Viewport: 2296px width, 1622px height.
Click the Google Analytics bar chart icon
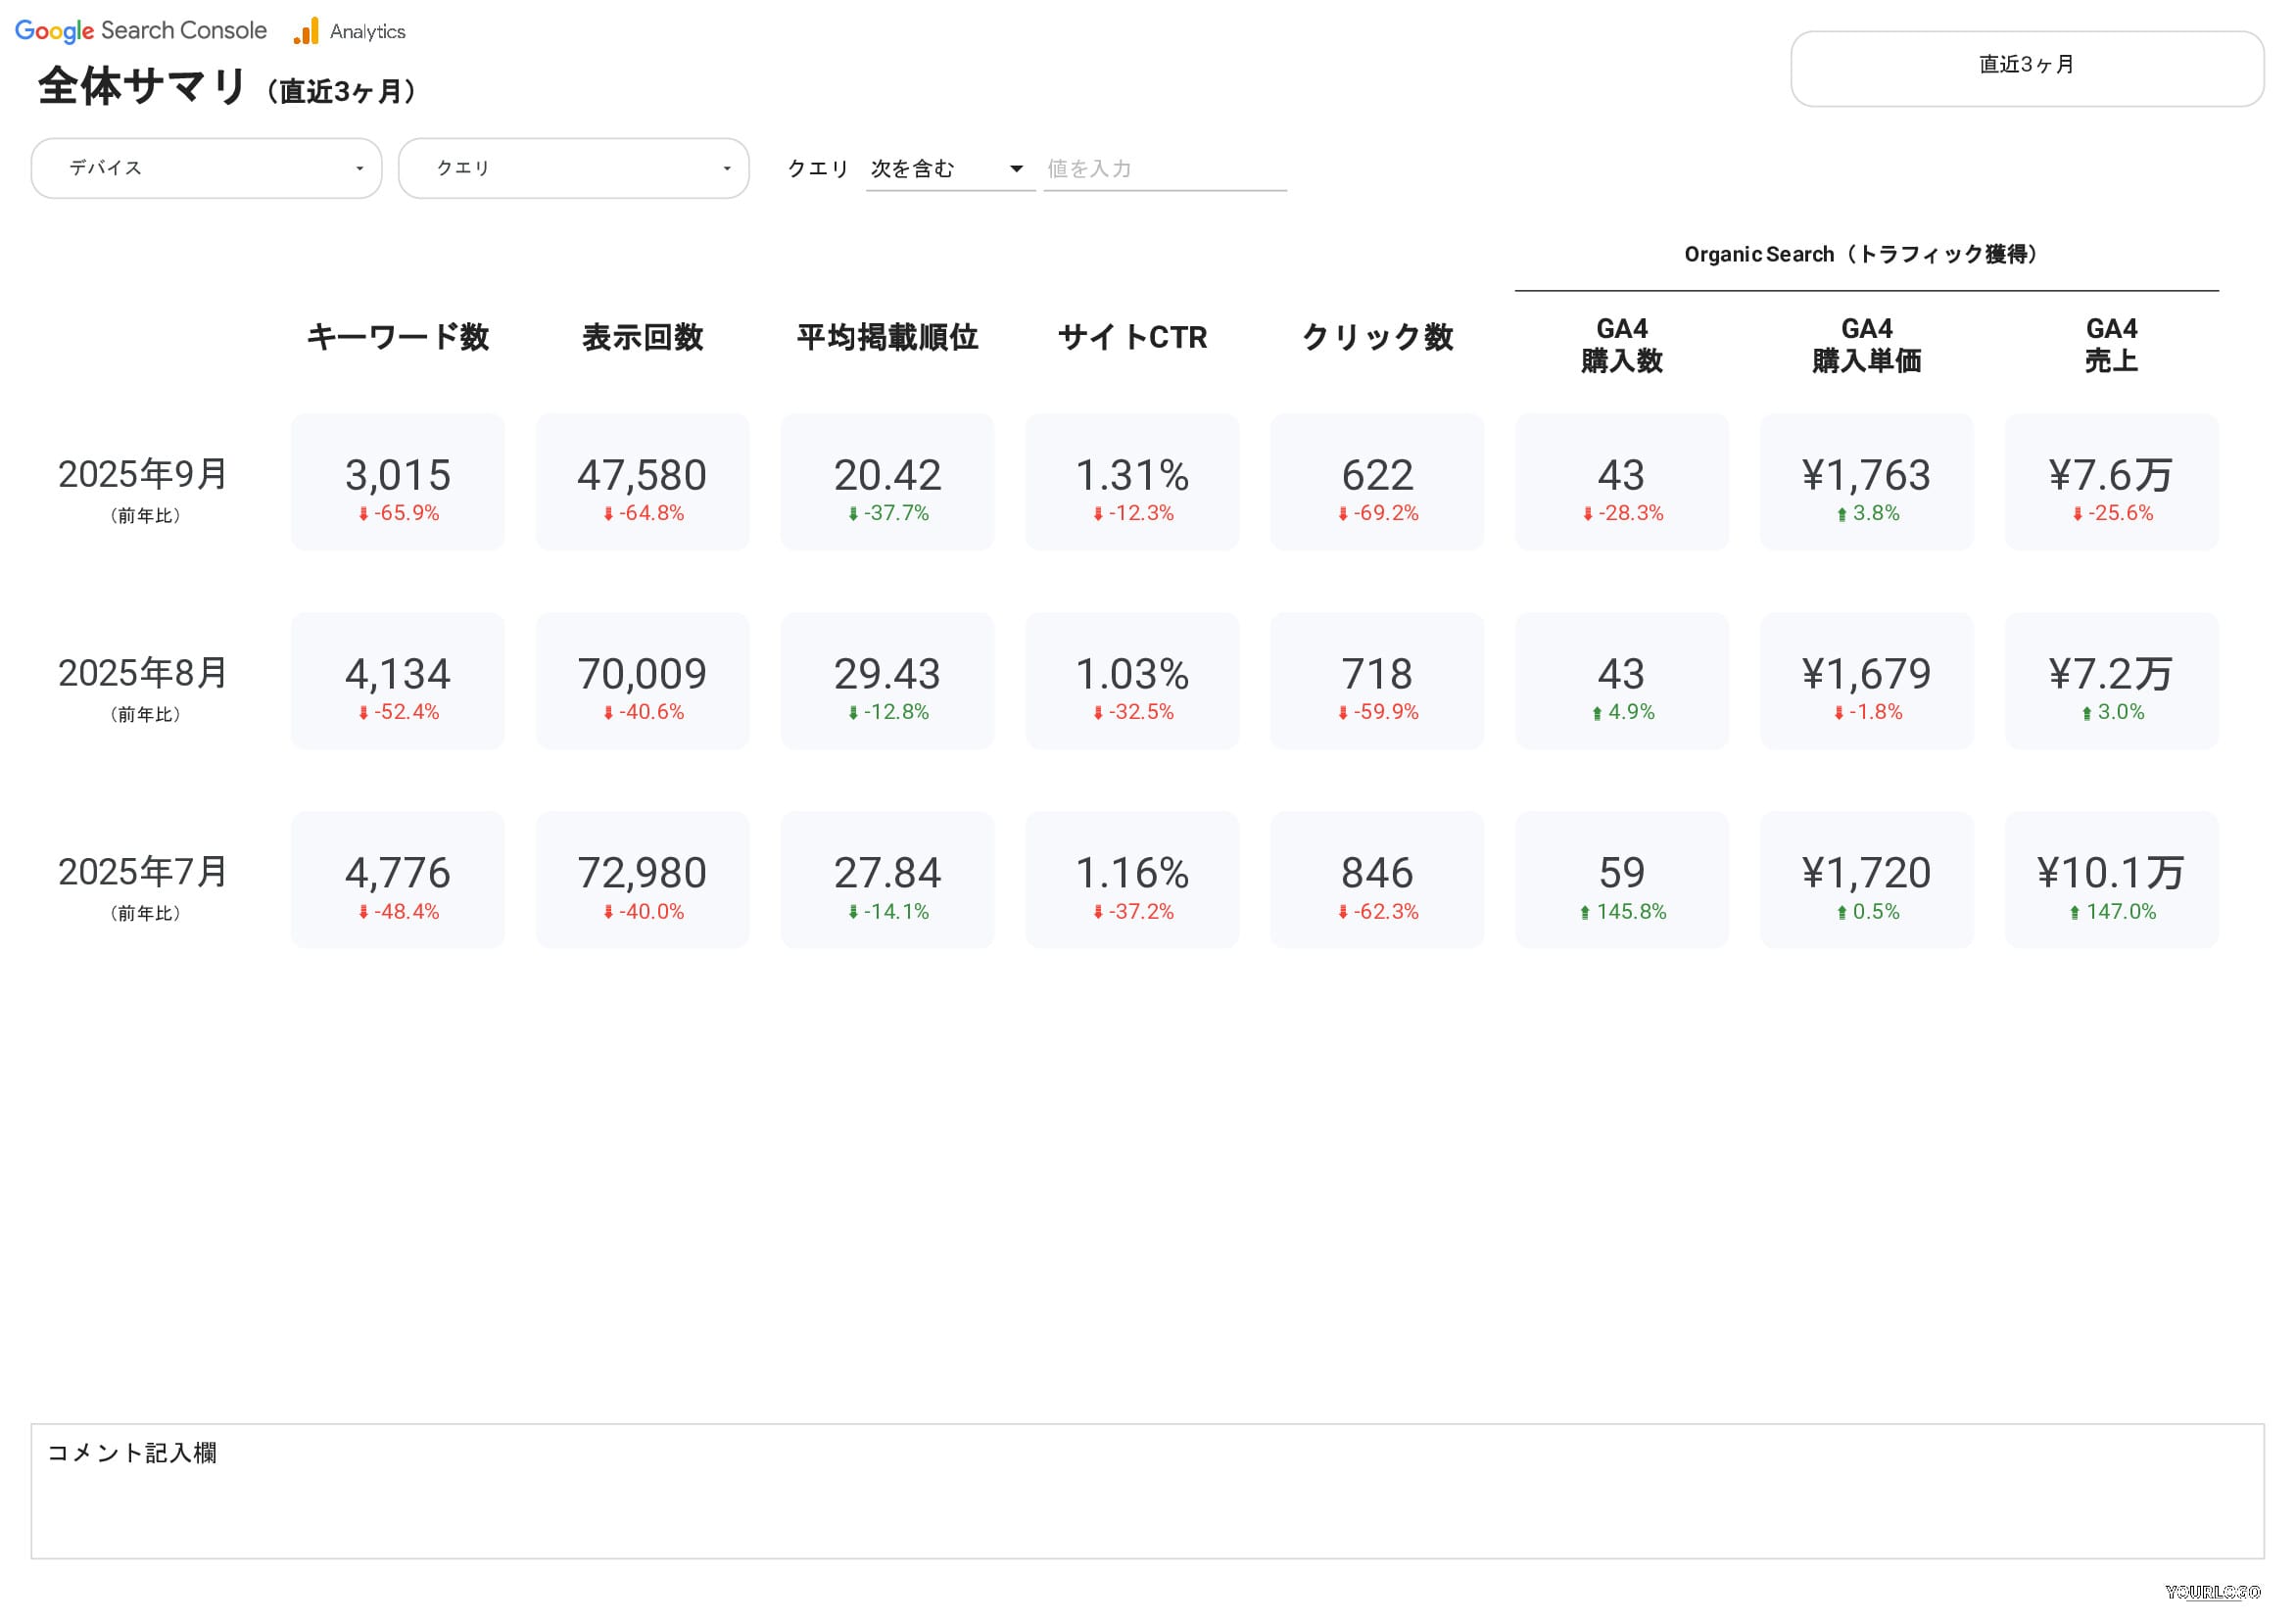coord(306,31)
